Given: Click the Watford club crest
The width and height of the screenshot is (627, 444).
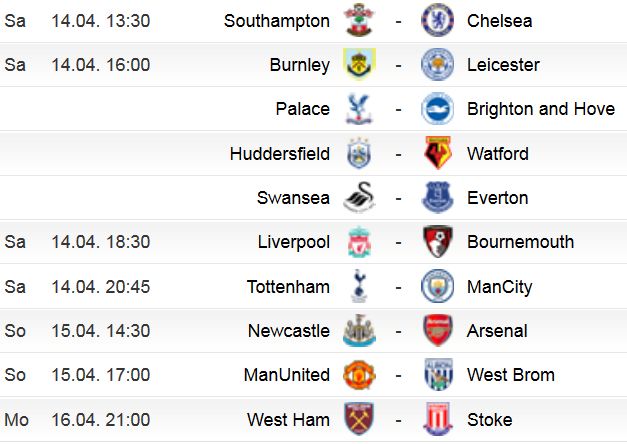Looking at the screenshot, I should tap(437, 153).
